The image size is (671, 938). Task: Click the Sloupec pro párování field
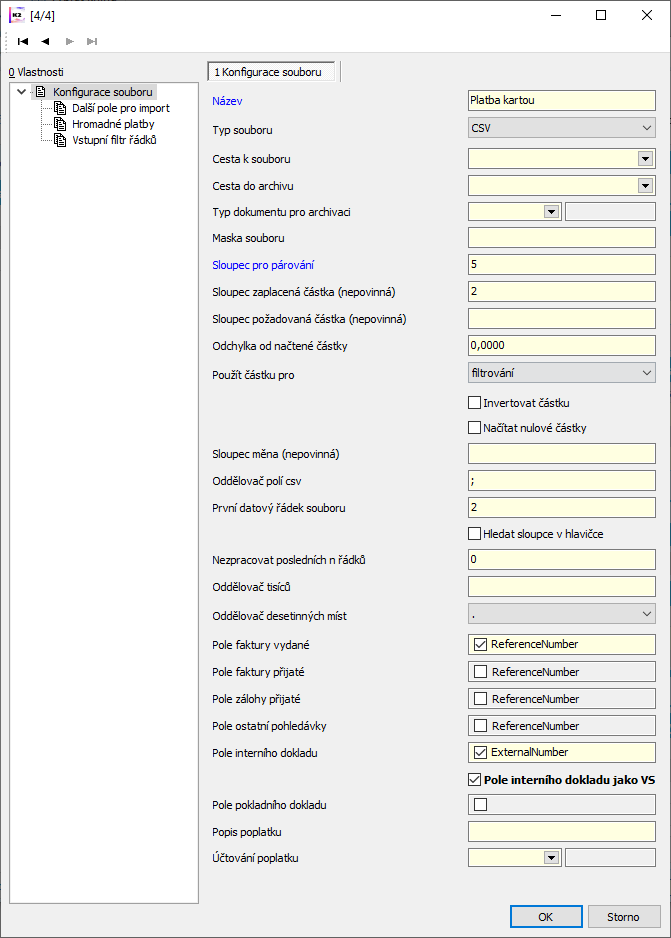click(x=562, y=264)
